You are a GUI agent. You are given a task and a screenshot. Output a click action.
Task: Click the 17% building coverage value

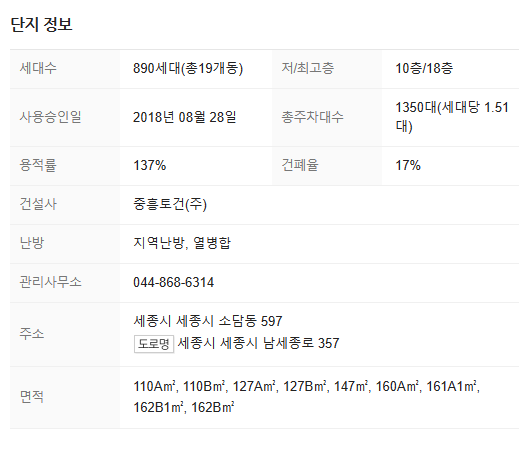[x=408, y=166]
